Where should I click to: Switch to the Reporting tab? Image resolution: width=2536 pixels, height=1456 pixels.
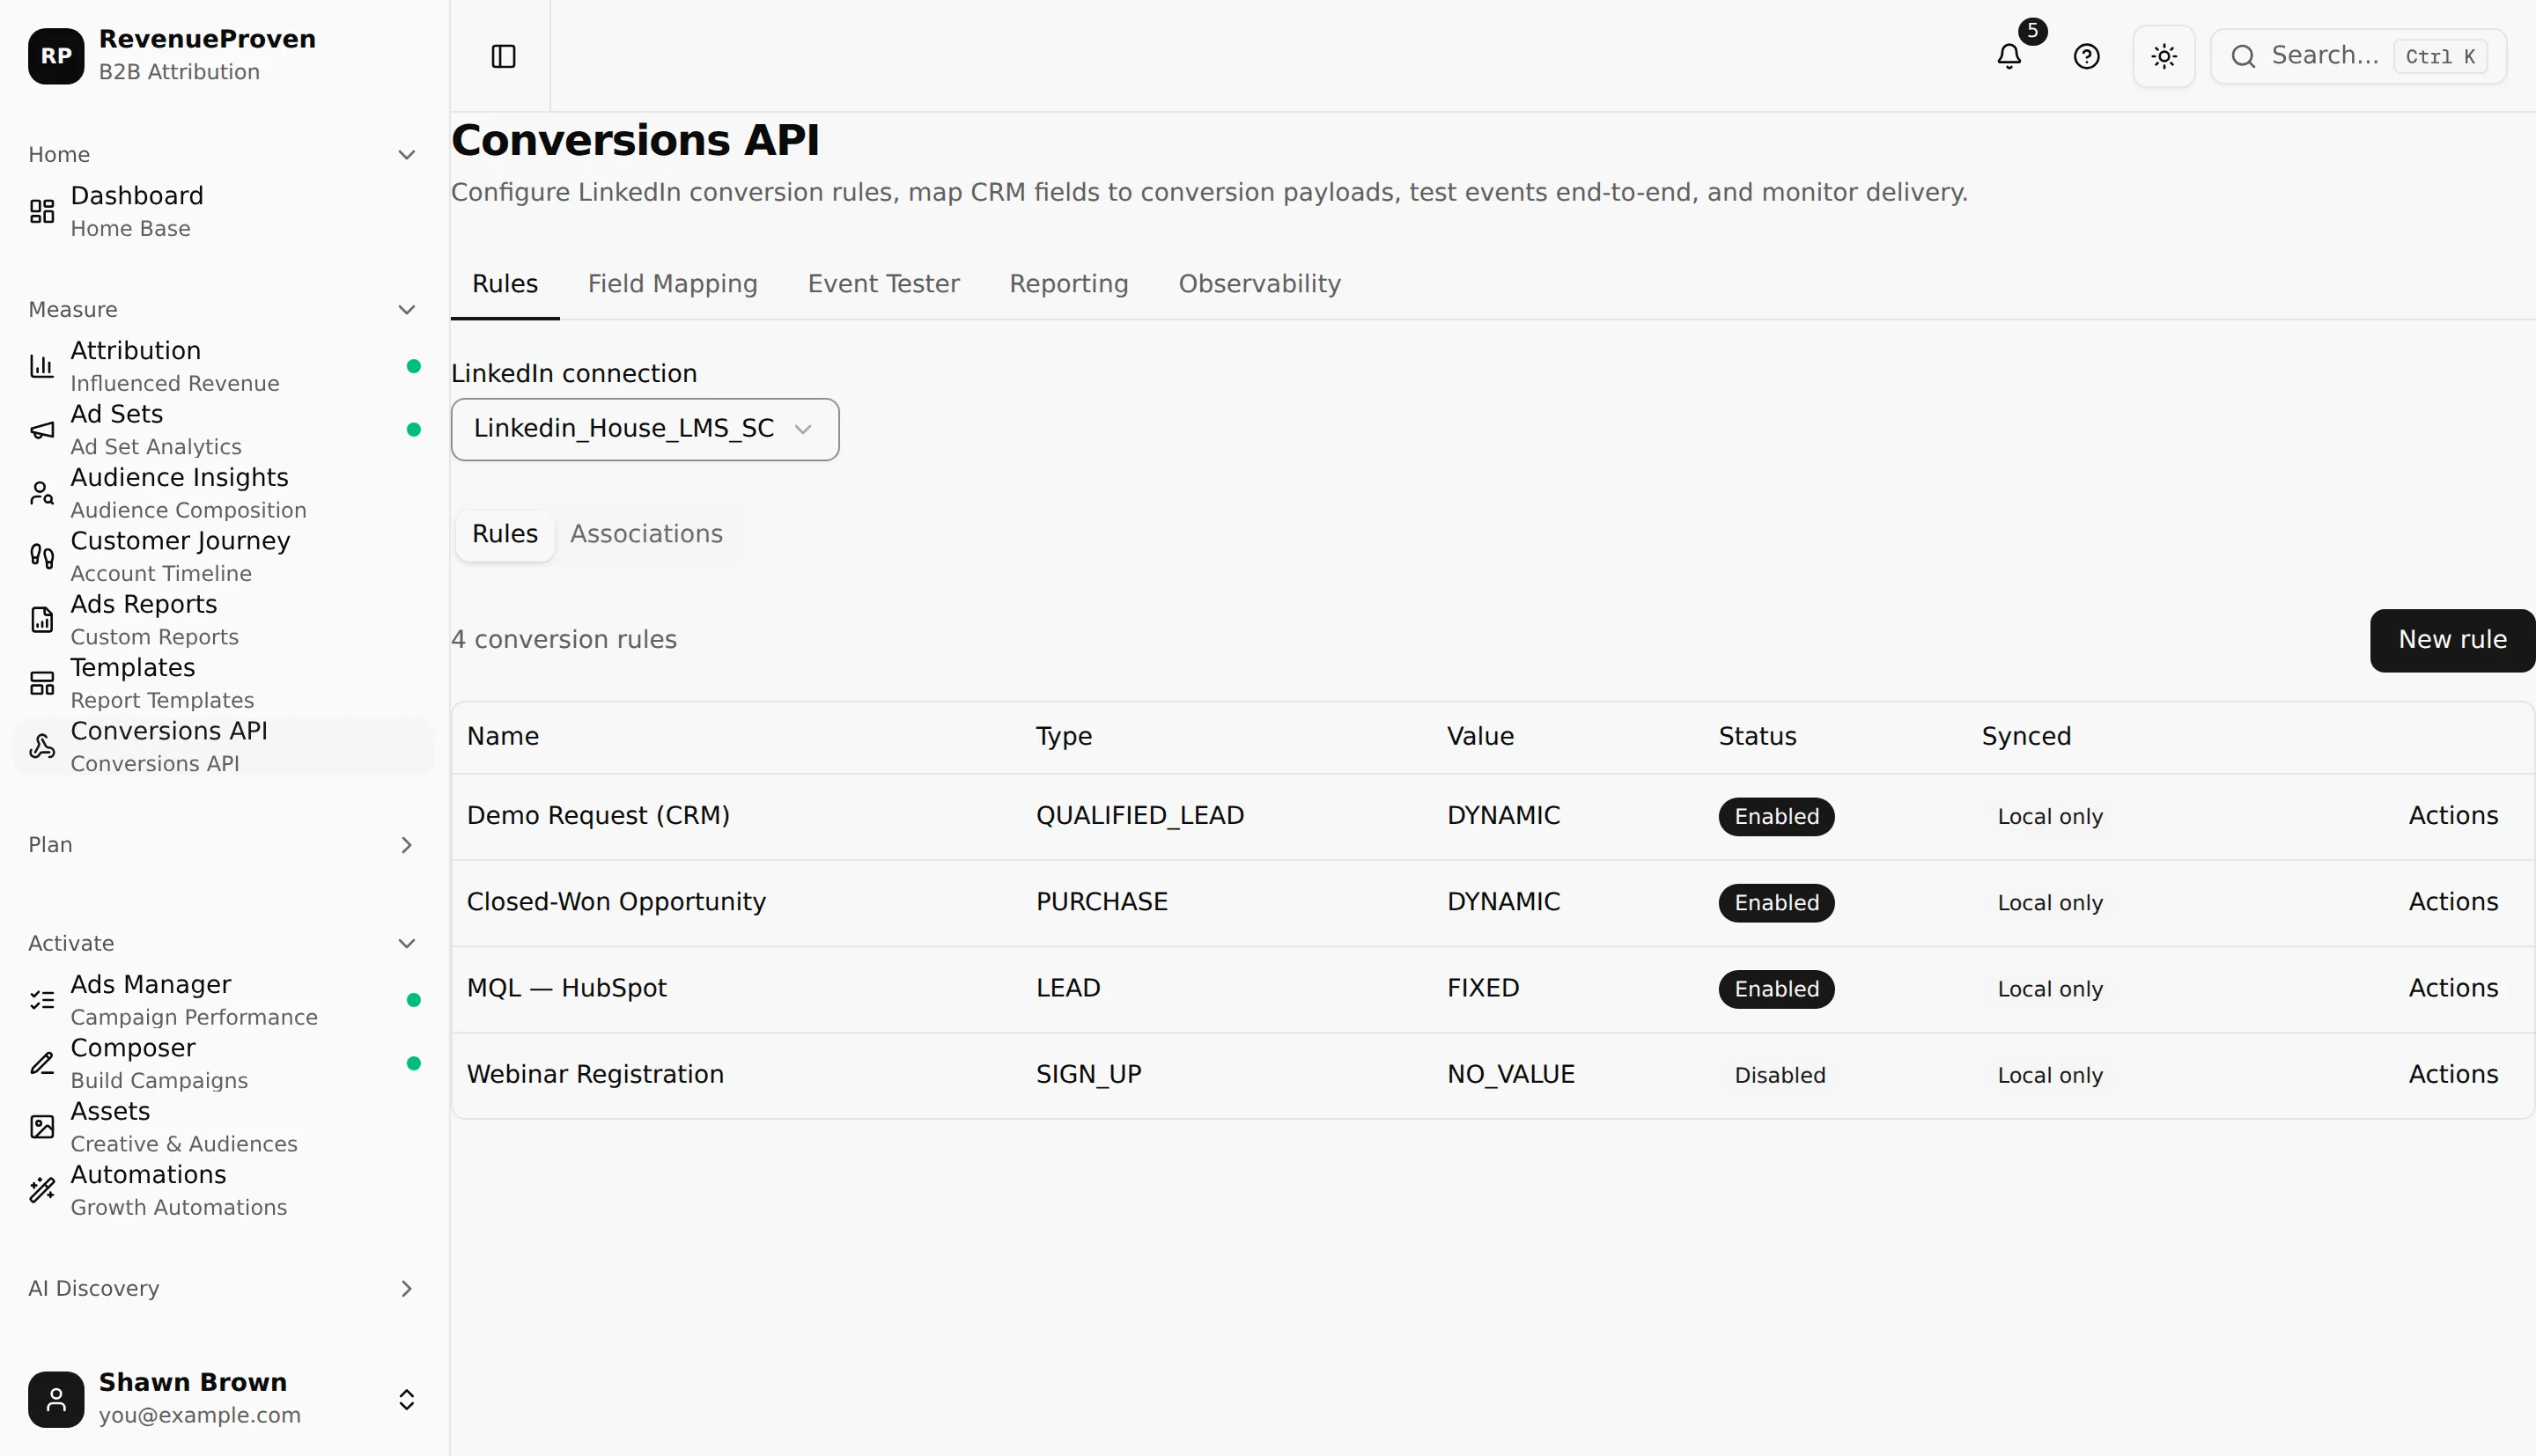pyautogui.click(x=1068, y=284)
